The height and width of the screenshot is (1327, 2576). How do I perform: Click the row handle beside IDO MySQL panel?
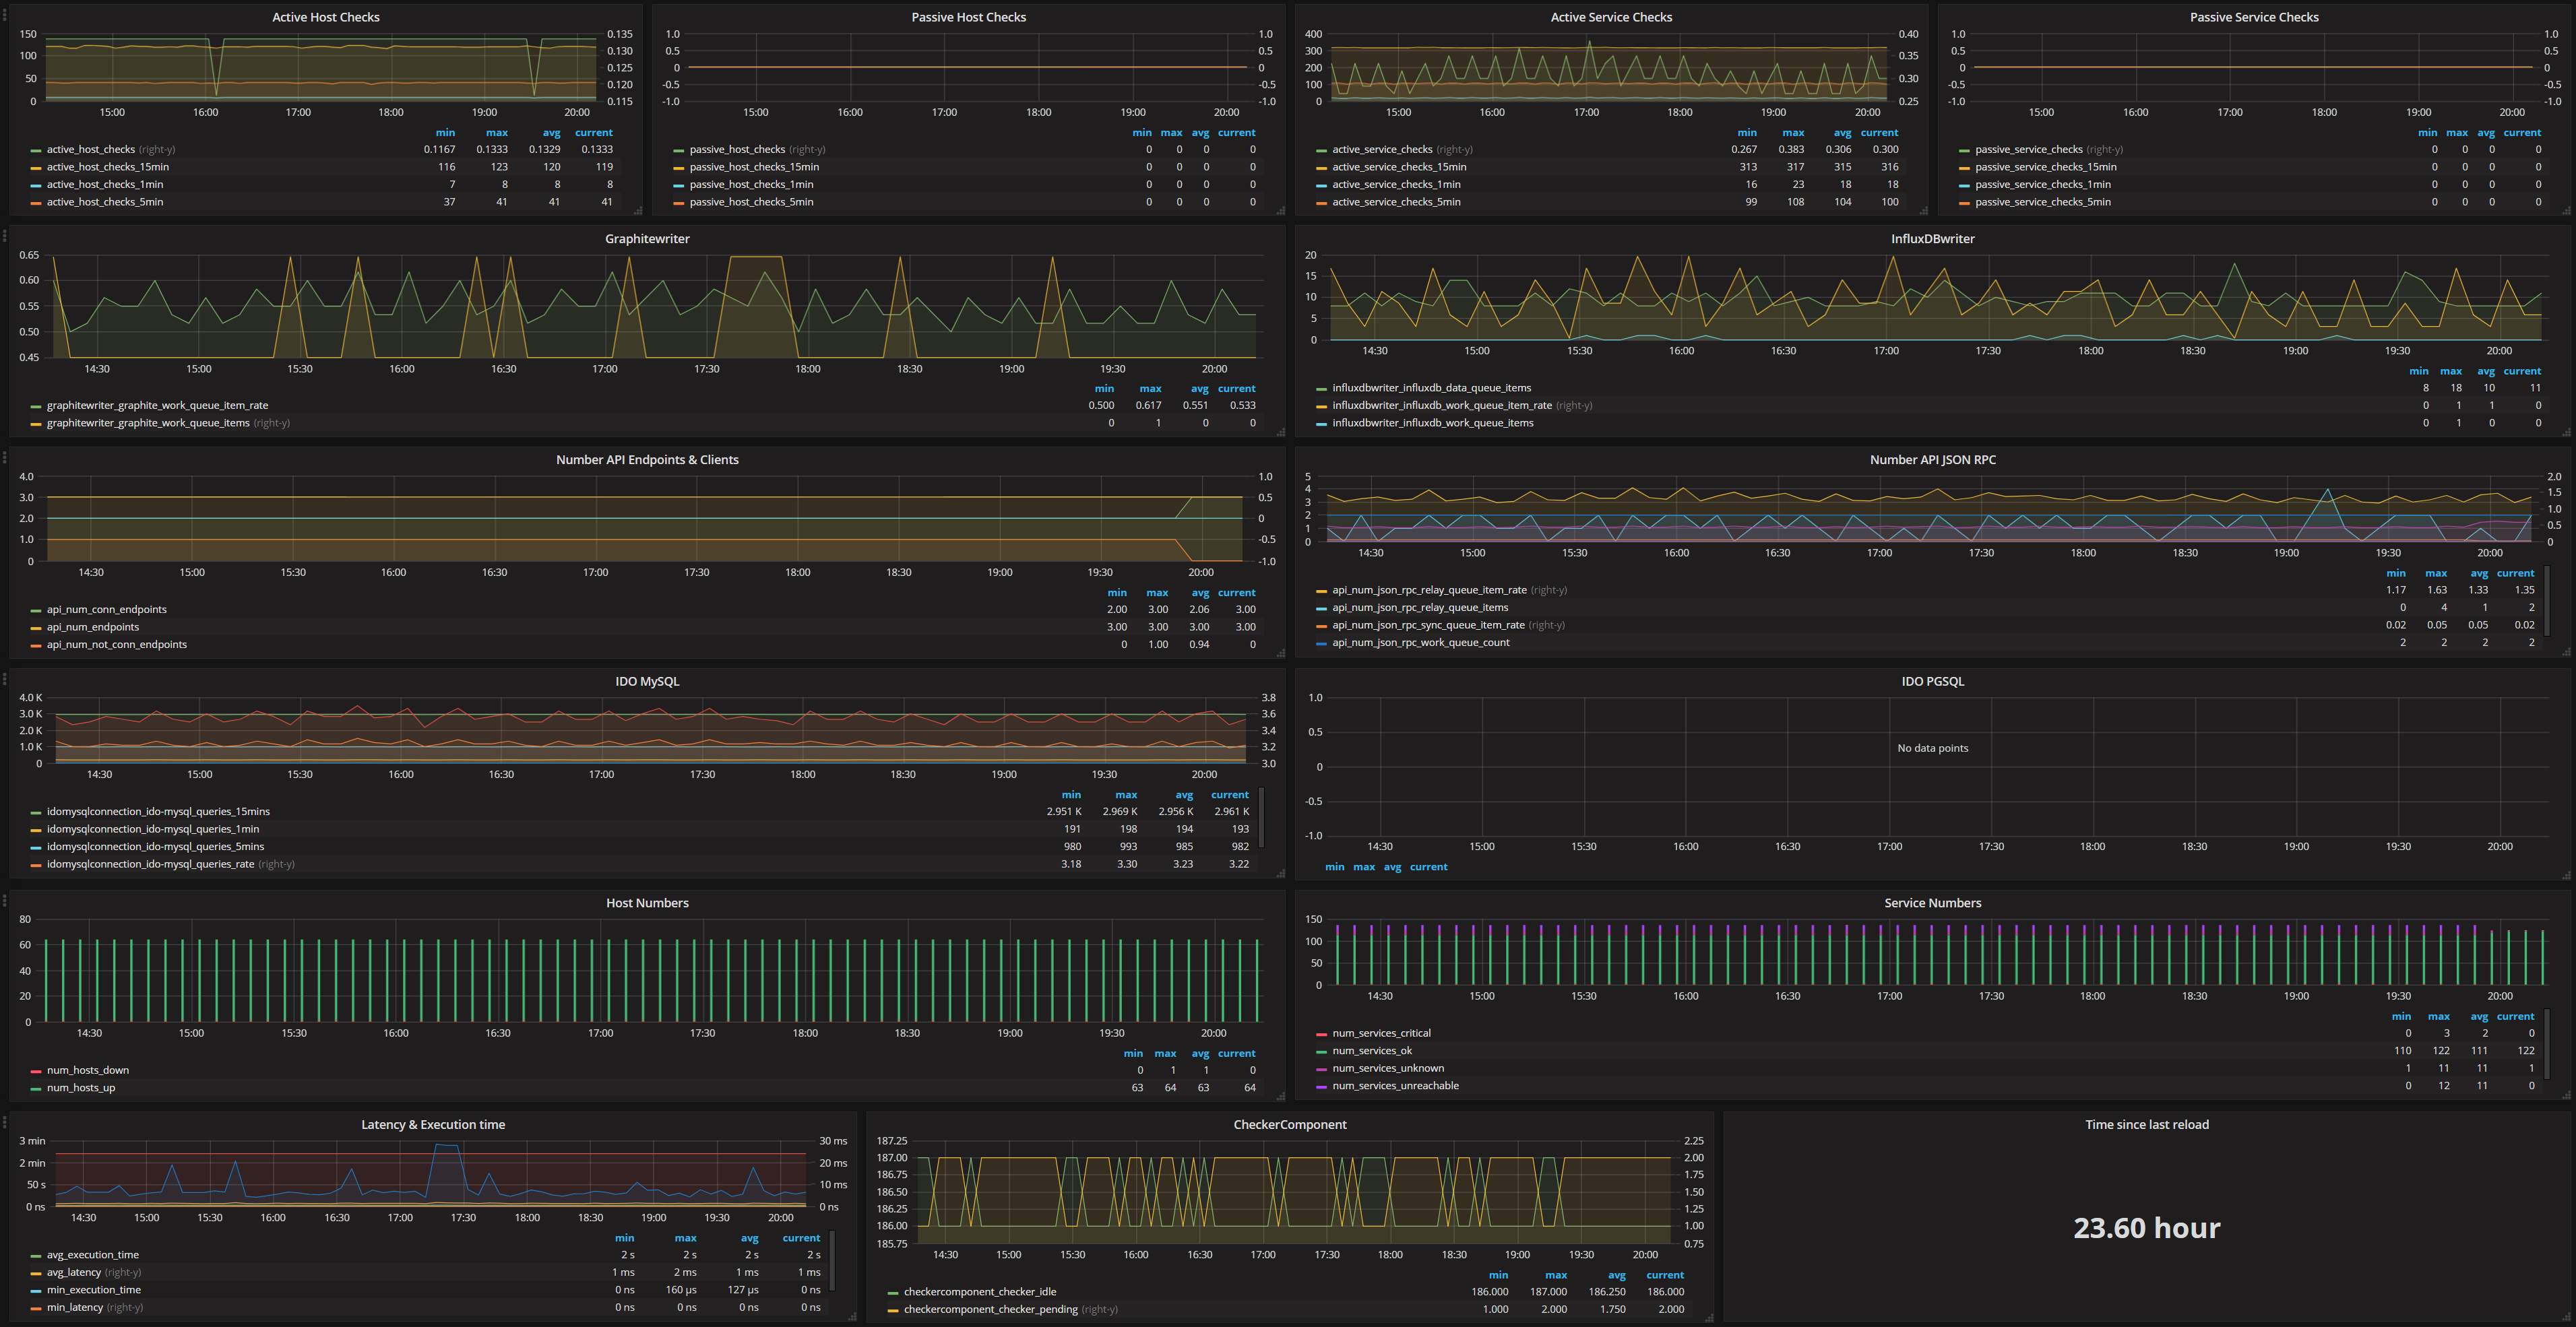click(4, 678)
